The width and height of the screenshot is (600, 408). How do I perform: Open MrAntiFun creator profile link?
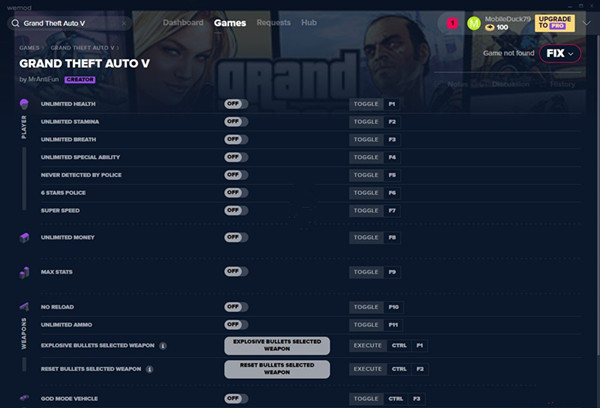(x=43, y=79)
